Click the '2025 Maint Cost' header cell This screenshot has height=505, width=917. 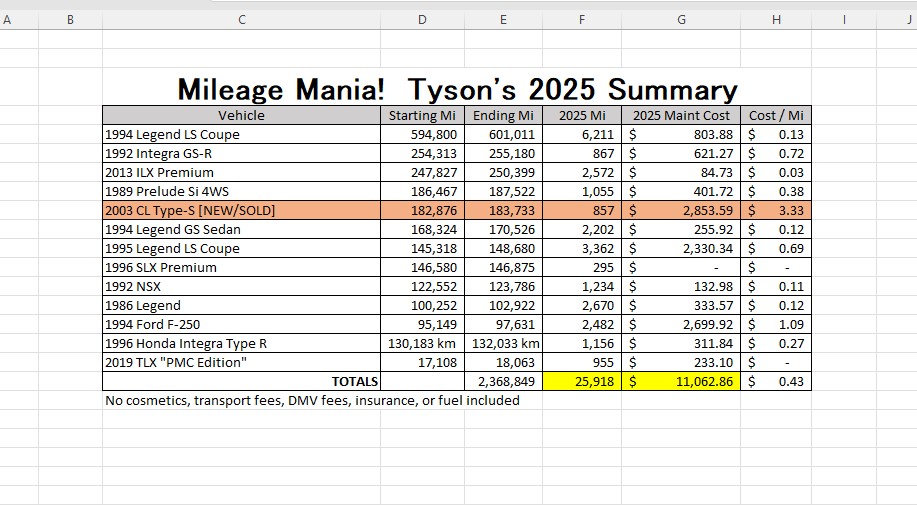[x=681, y=115]
